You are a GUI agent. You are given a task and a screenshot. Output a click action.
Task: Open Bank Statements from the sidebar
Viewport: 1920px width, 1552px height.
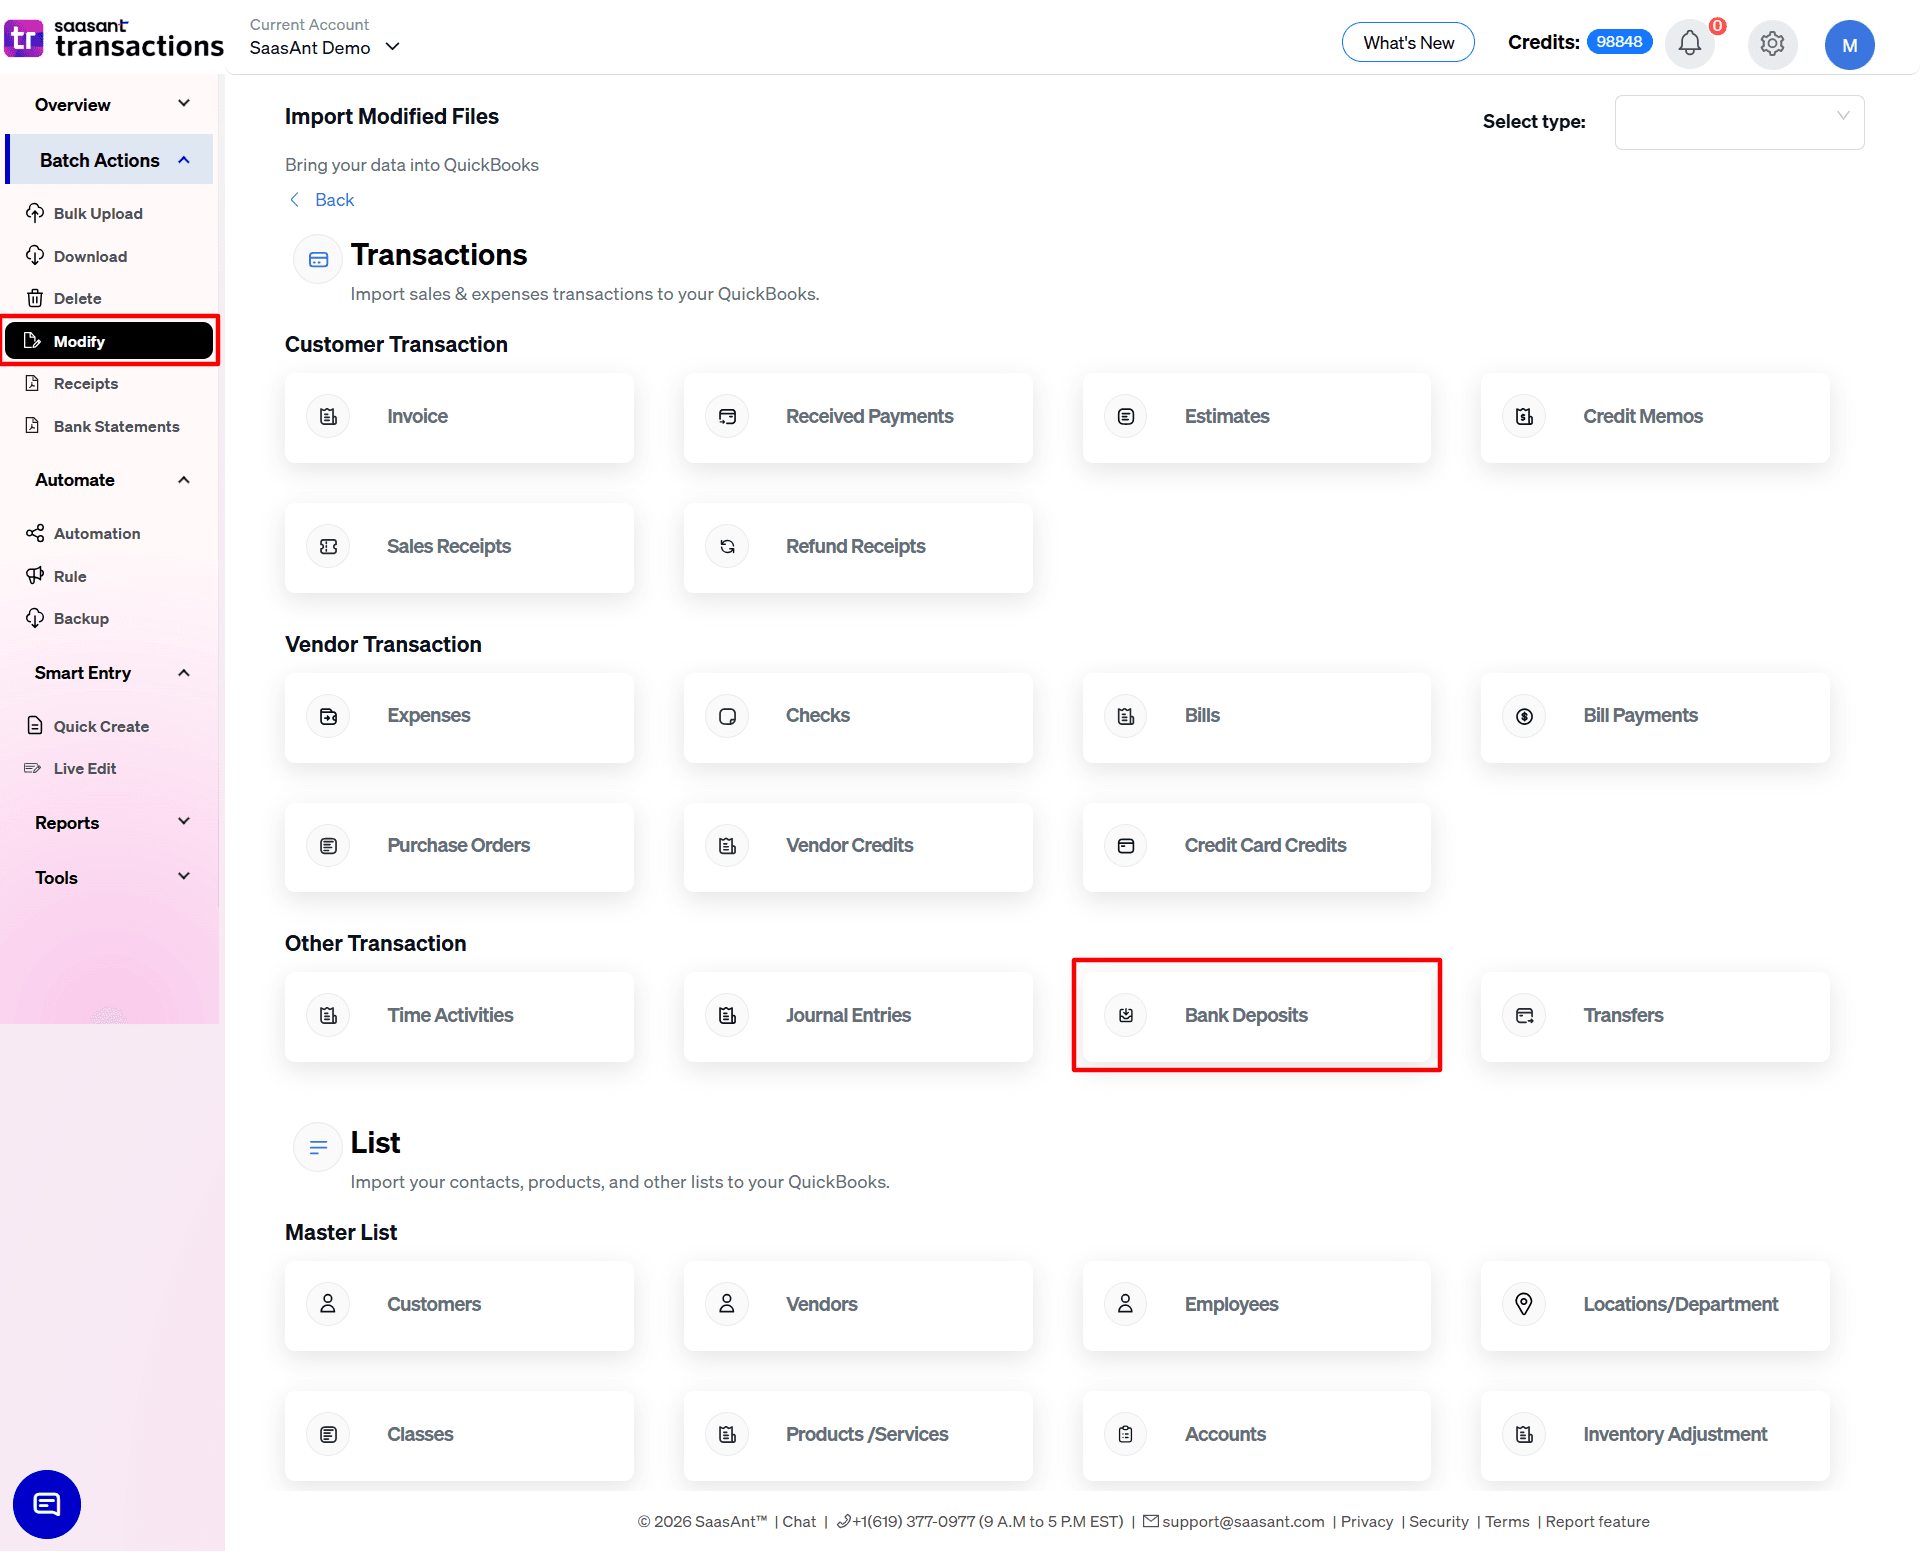pyautogui.click(x=116, y=426)
